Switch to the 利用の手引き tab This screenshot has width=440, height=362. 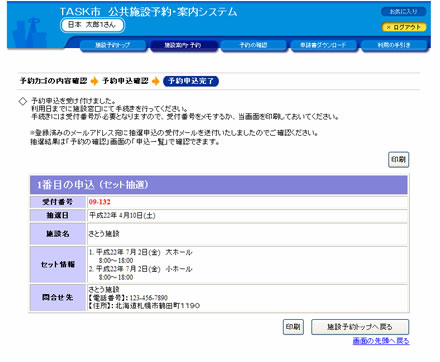394,45
